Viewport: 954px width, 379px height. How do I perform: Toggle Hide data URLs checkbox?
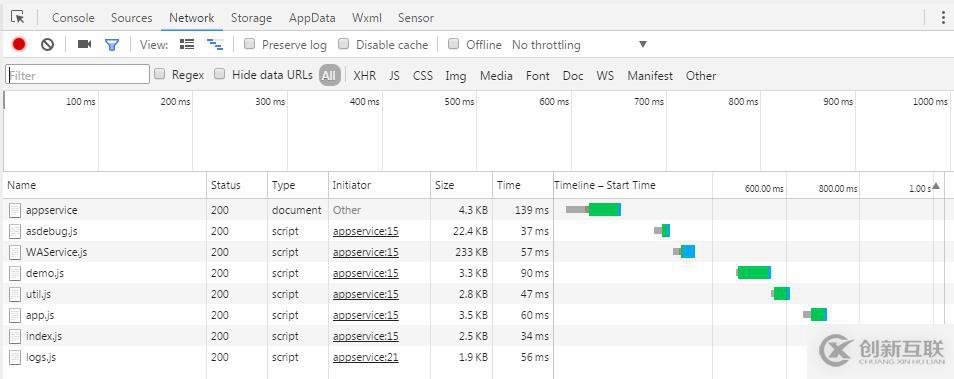[220, 74]
